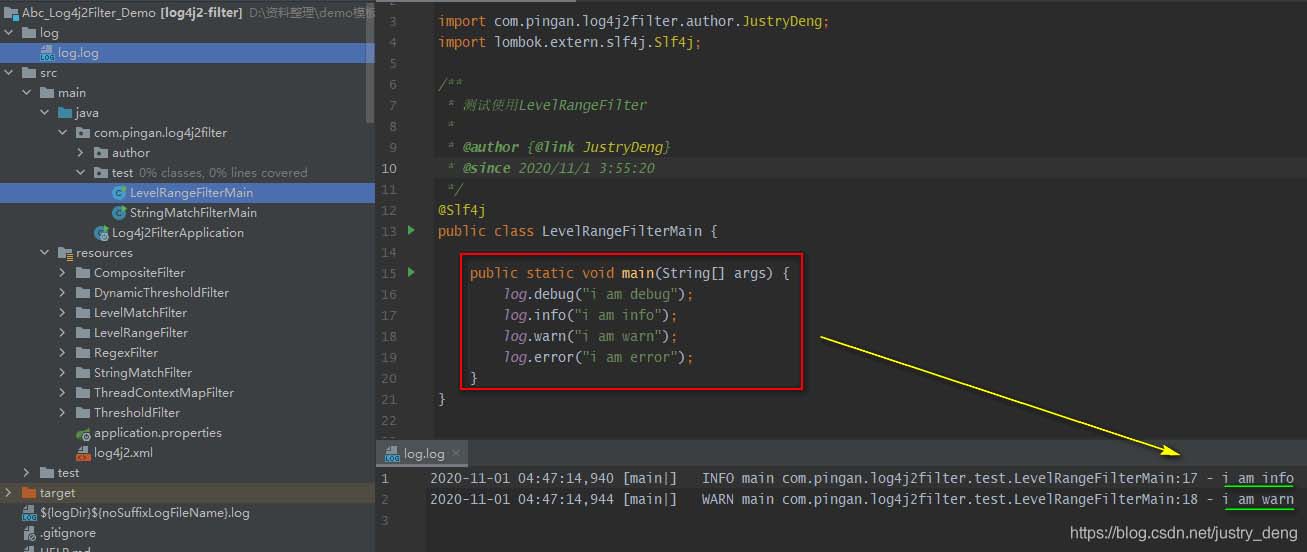Select .gitignore in project tree
This screenshot has height=552, width=1307.
[x=68, y=533]
